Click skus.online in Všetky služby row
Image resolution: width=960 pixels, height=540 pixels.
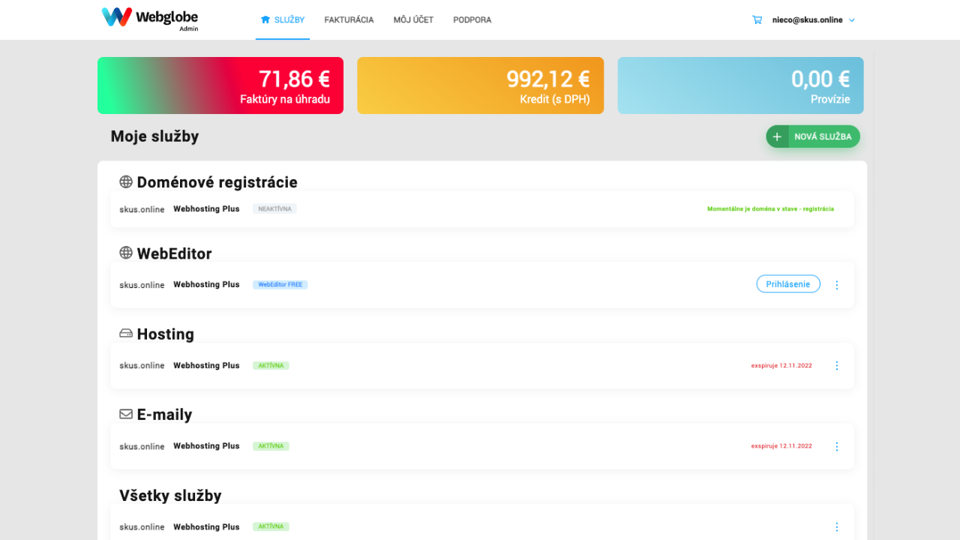click(141, 527)
